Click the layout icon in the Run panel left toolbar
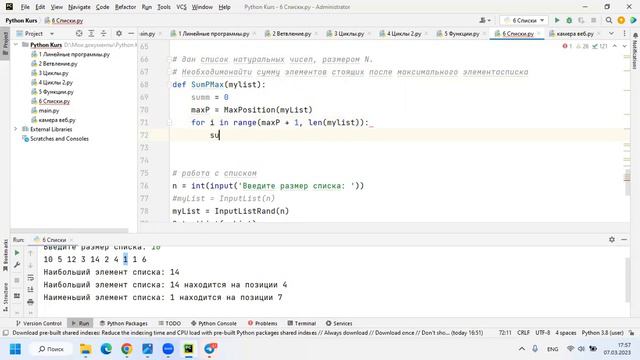 click(17, 296)
